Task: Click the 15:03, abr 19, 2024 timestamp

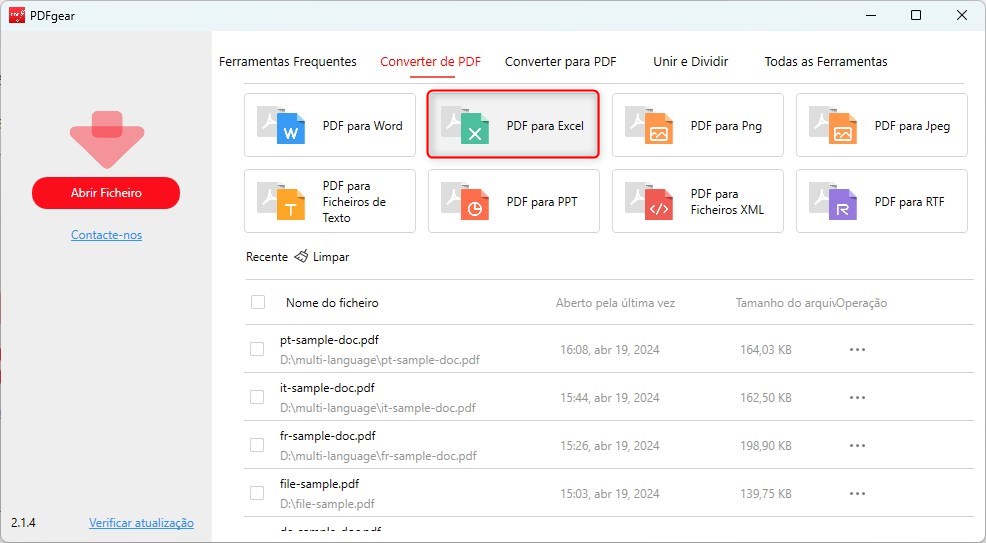Action: click(x=609, y=494)
